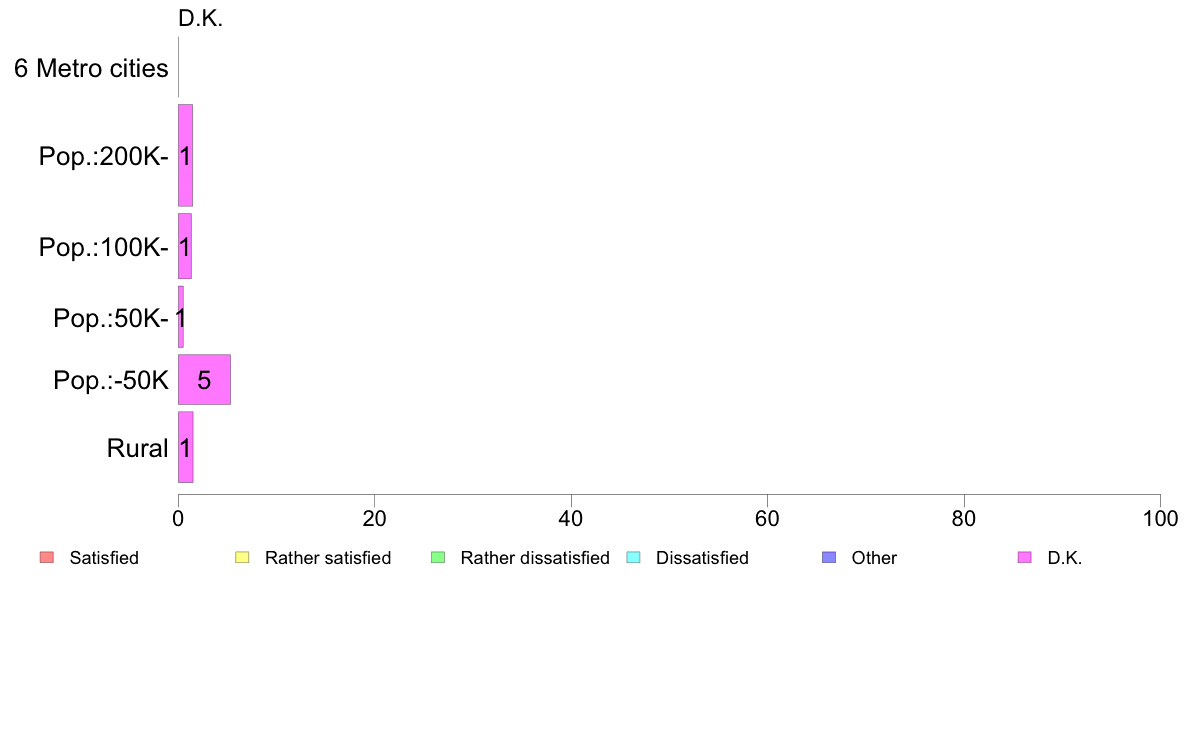Click the D.K. chart title
1188x736 pixels.
coord(200,19)
